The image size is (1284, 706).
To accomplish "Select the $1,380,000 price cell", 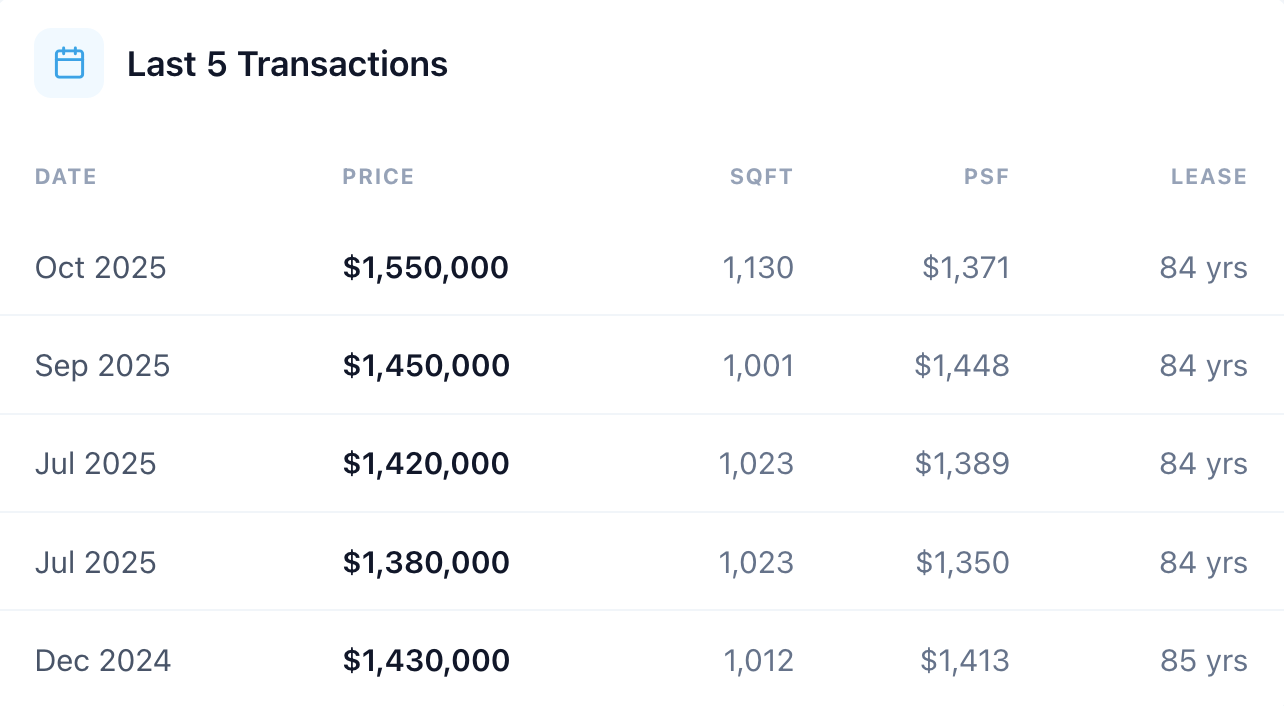I will [x=426, y=563].
